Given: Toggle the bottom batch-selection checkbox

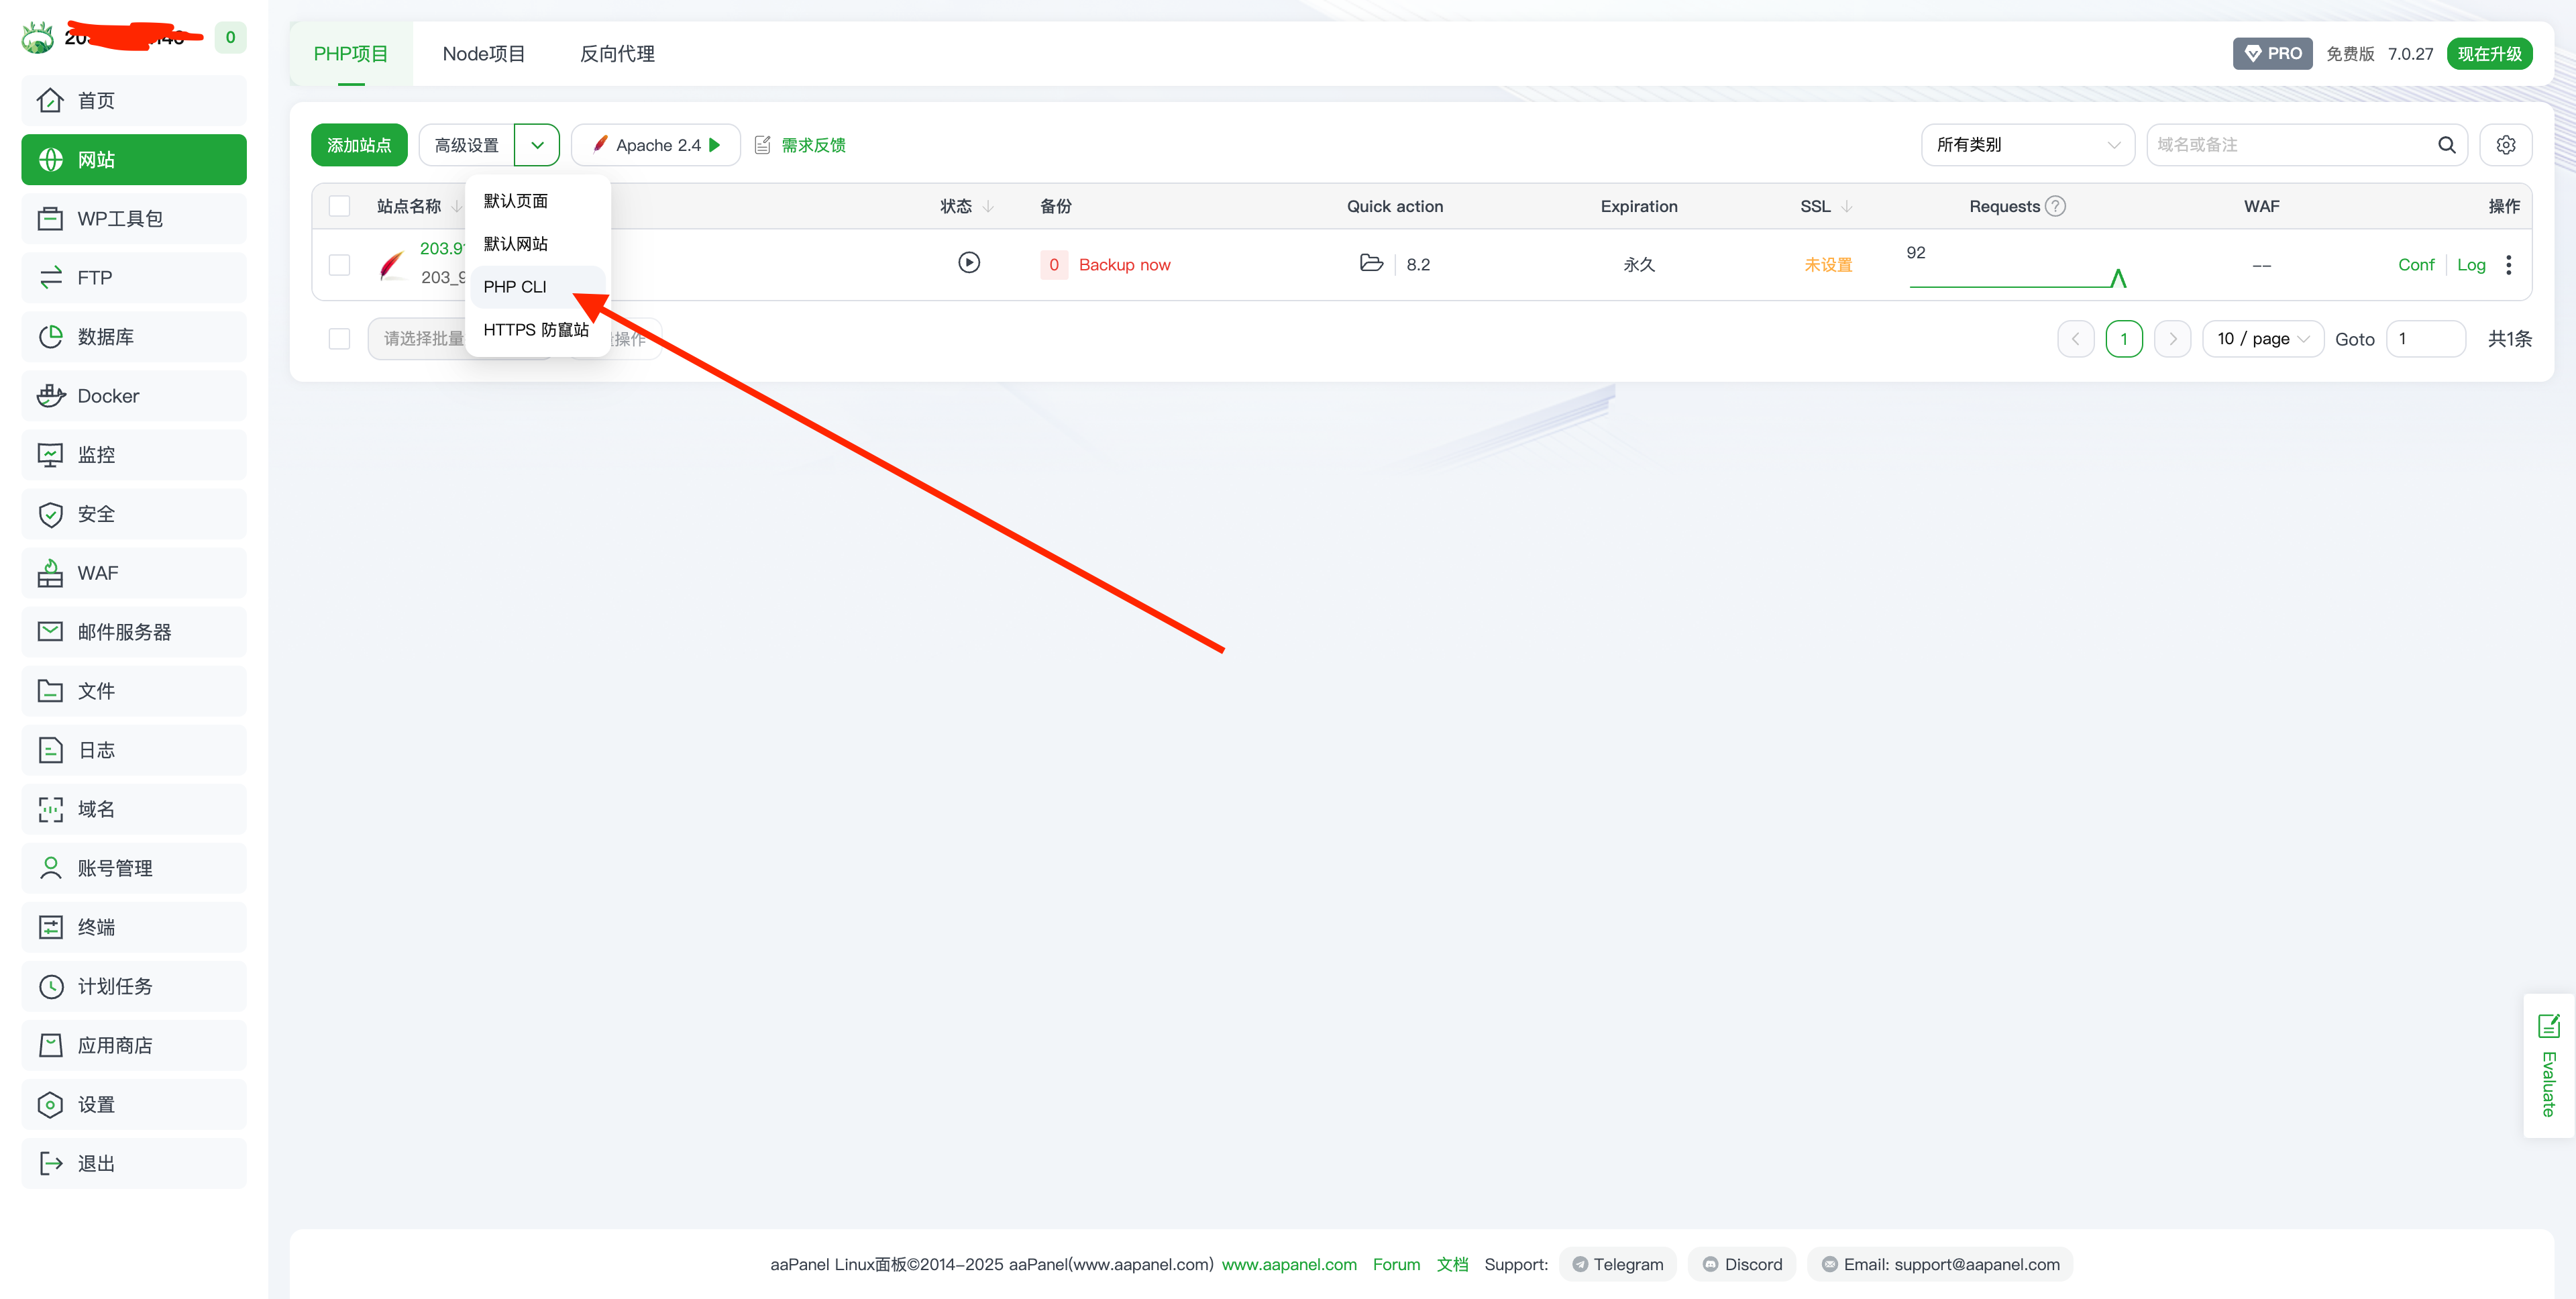Looking at the screenshot, I should tap(340, 339).
